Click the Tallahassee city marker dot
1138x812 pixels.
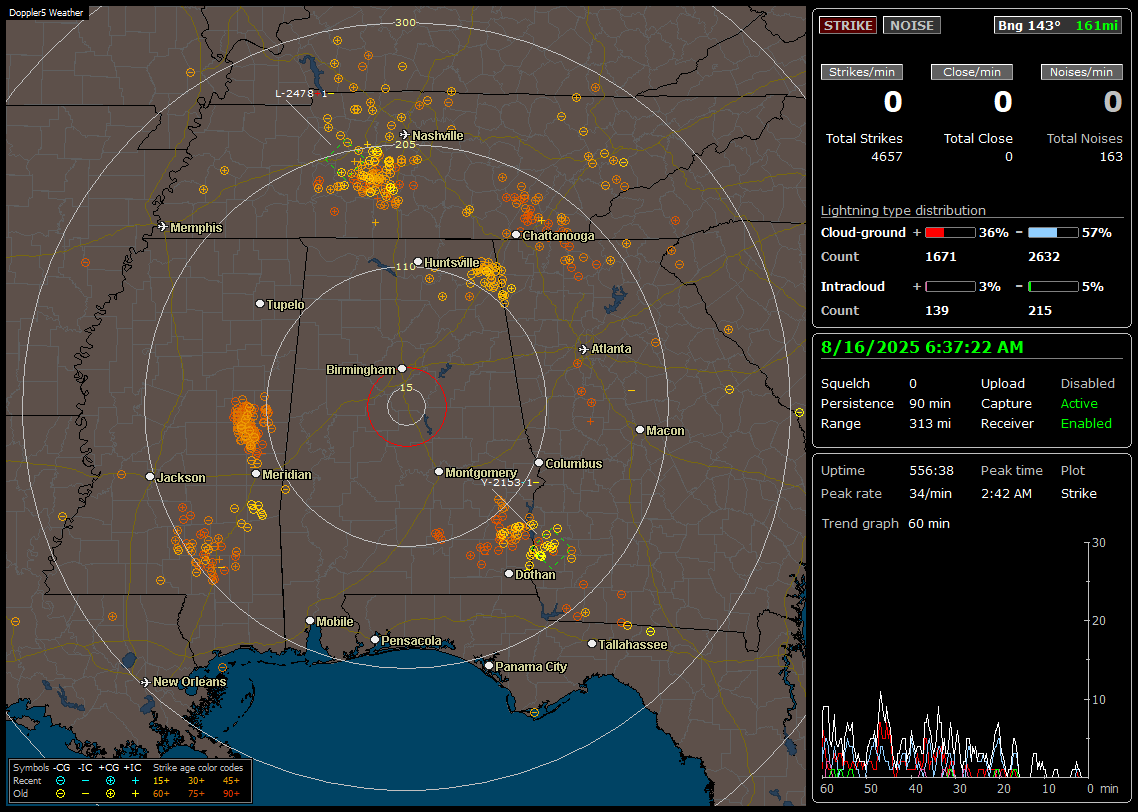[x=592, y=644]
